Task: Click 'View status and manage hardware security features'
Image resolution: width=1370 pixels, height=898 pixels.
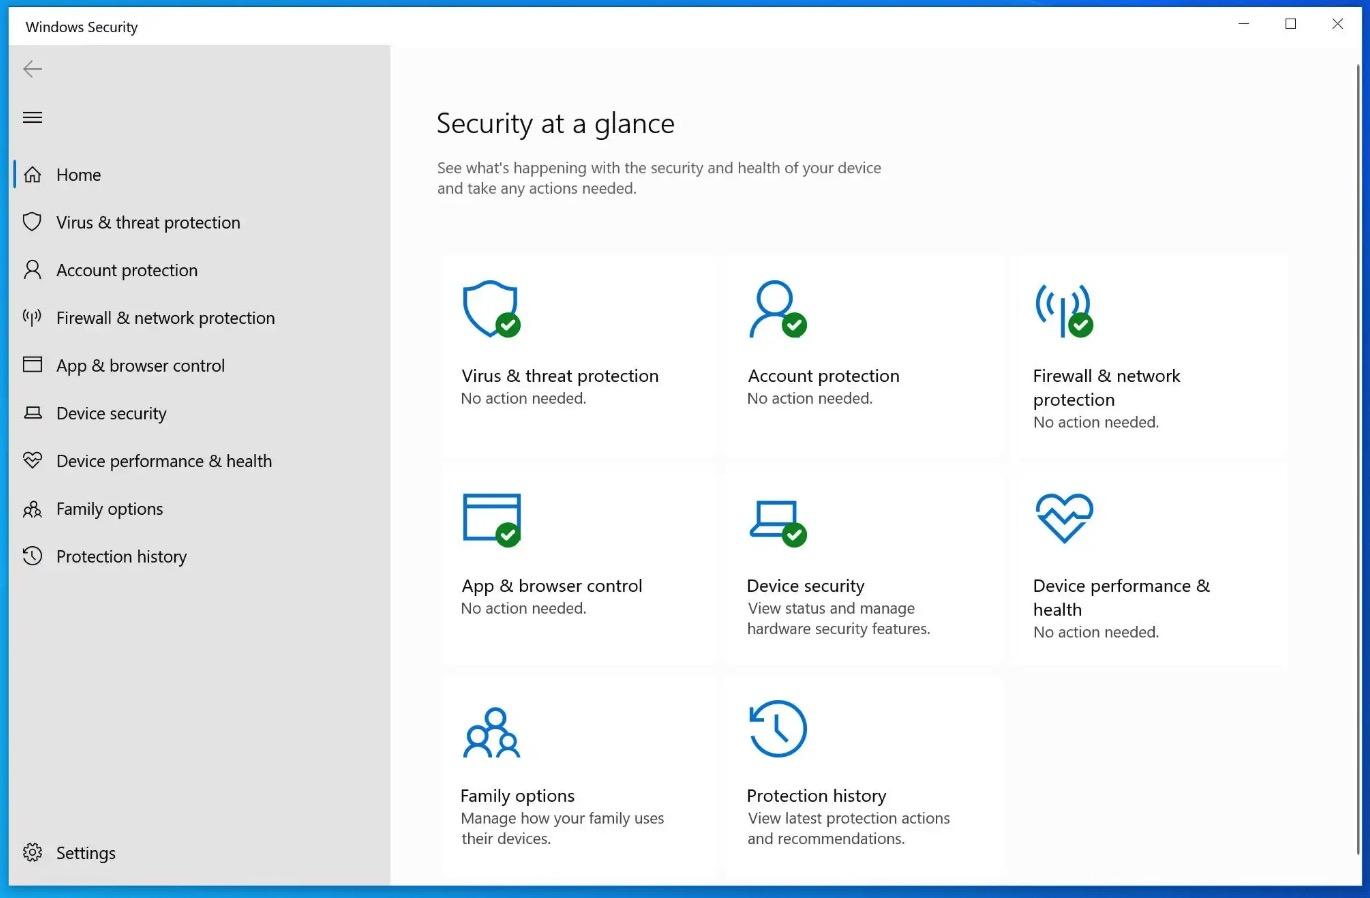Action: pyautogui.click(x=839, y=619)
